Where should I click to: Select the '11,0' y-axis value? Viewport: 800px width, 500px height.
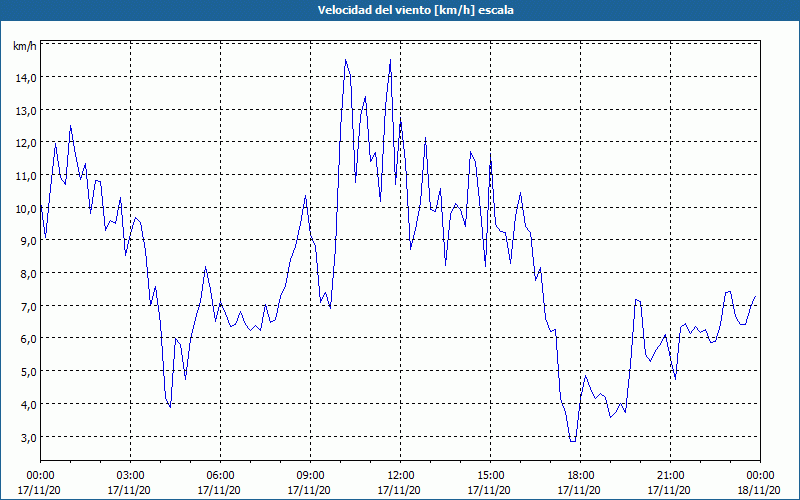(26, 176)
